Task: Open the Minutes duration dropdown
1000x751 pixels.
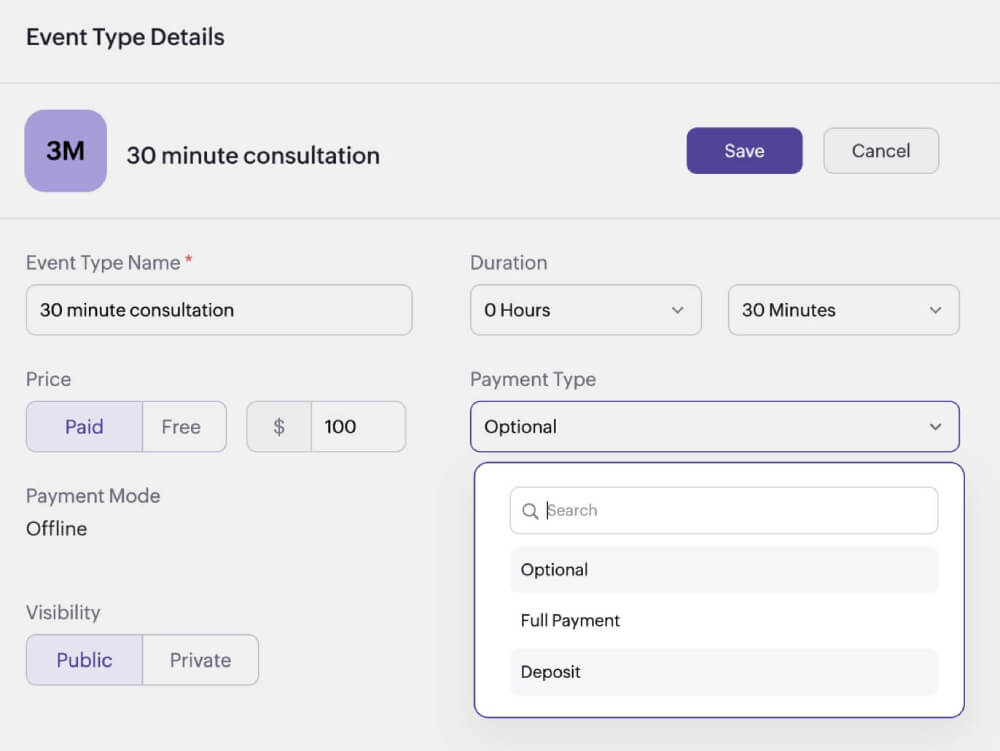Action: click(843, 310)
